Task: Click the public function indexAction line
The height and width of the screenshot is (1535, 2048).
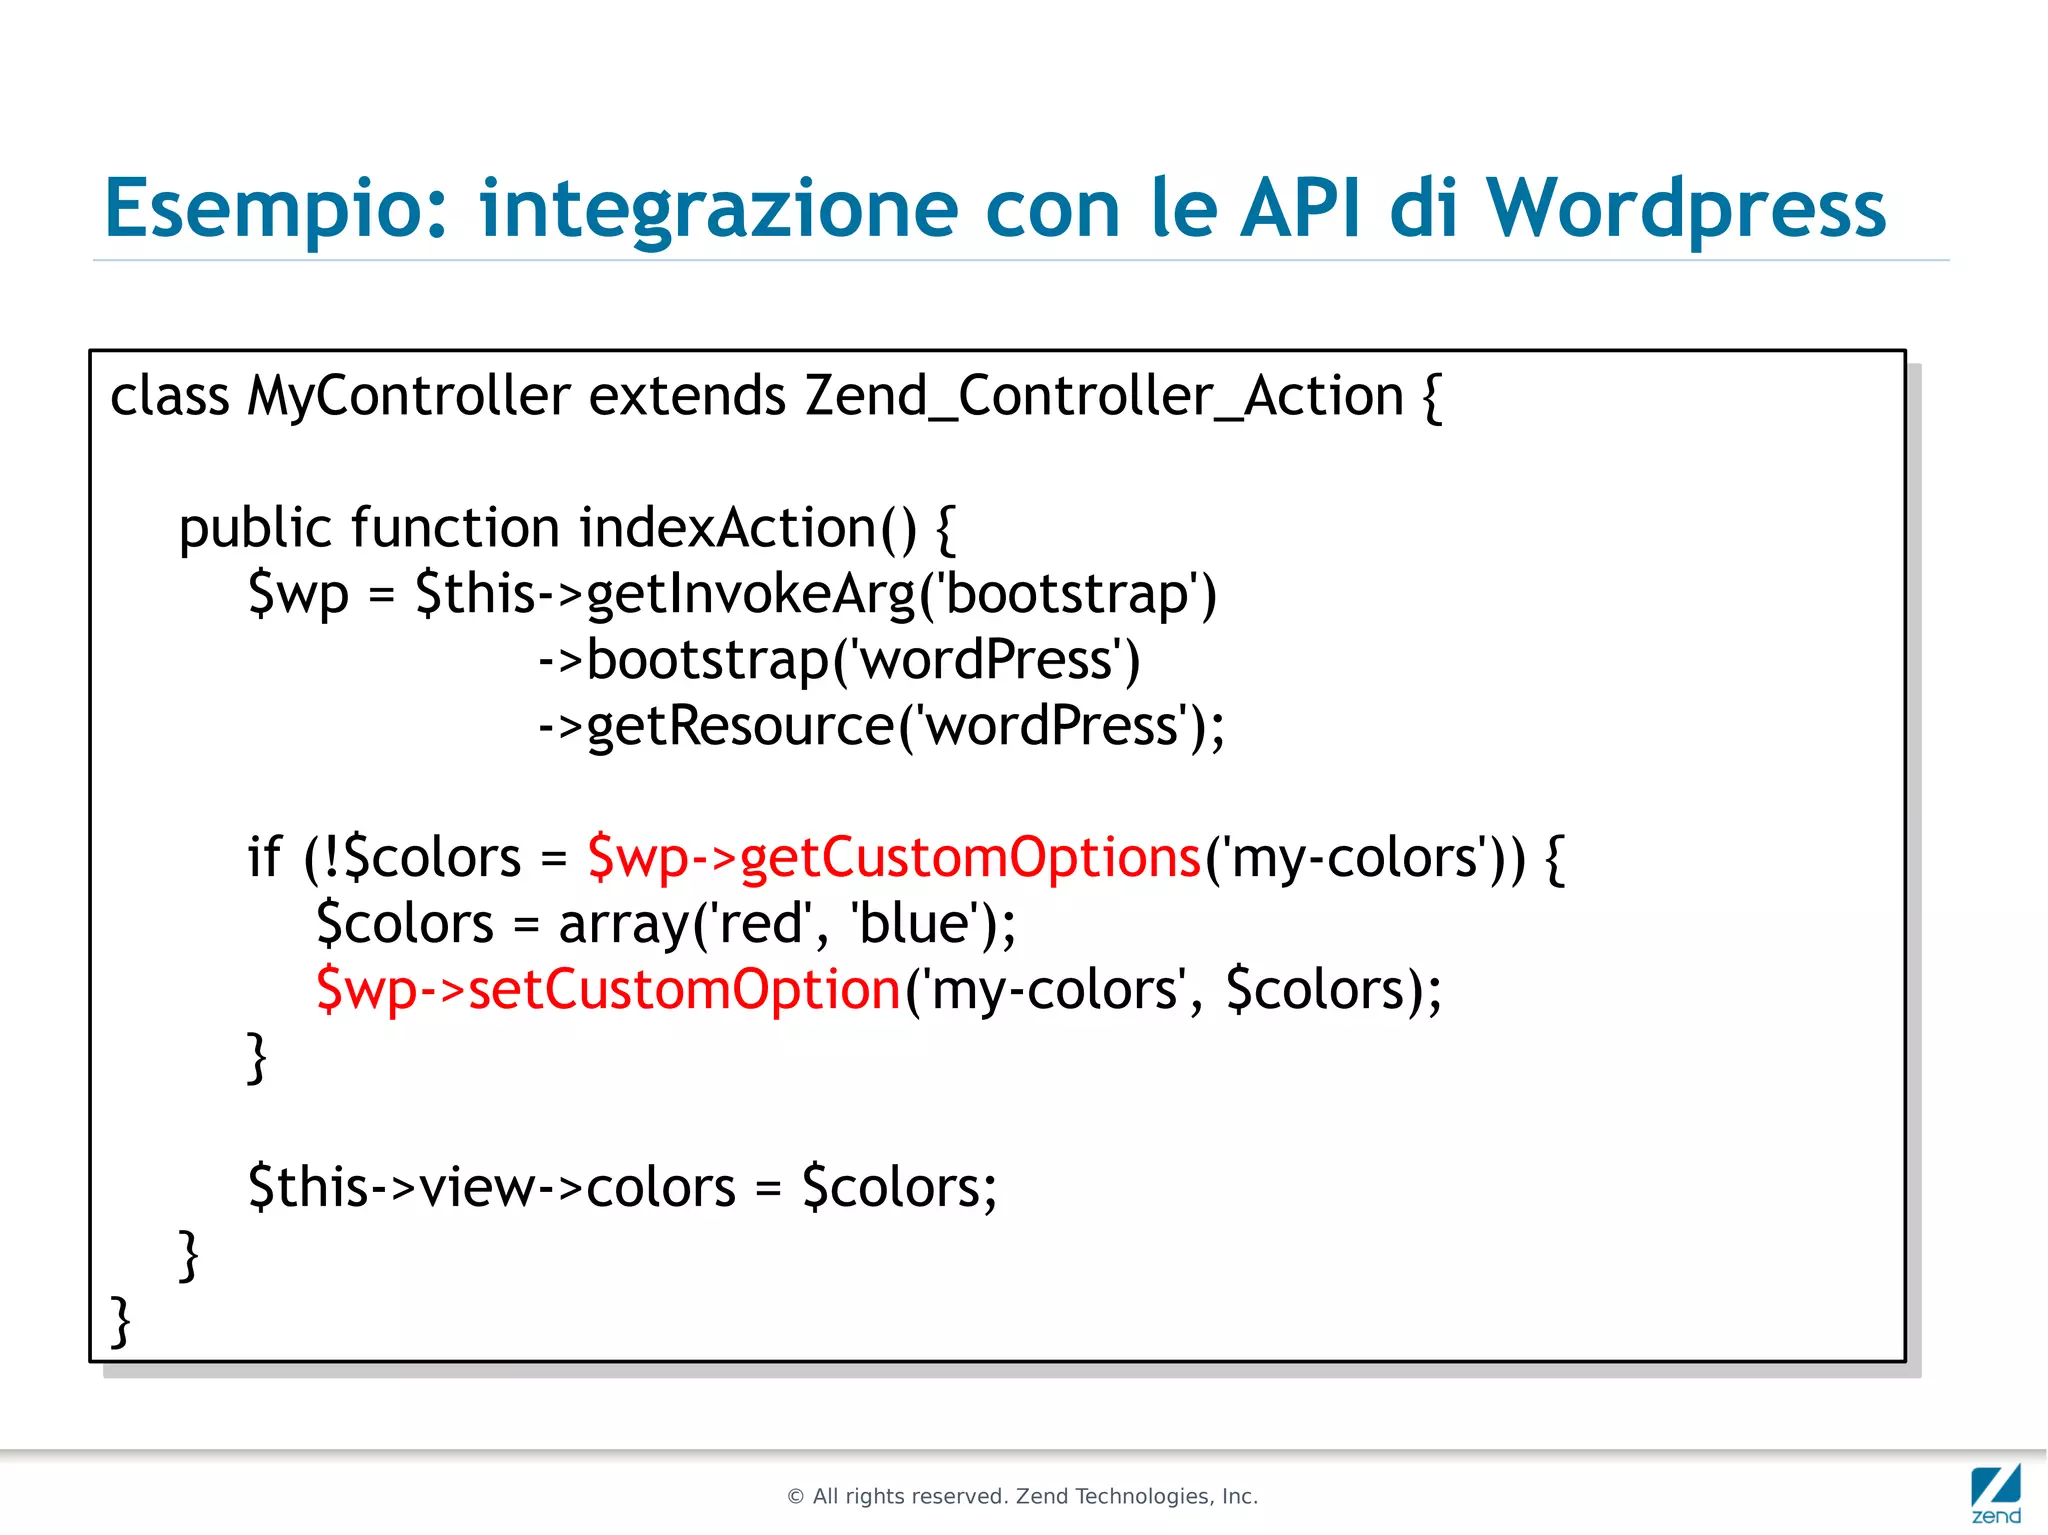Action: (x=566, y=528)
